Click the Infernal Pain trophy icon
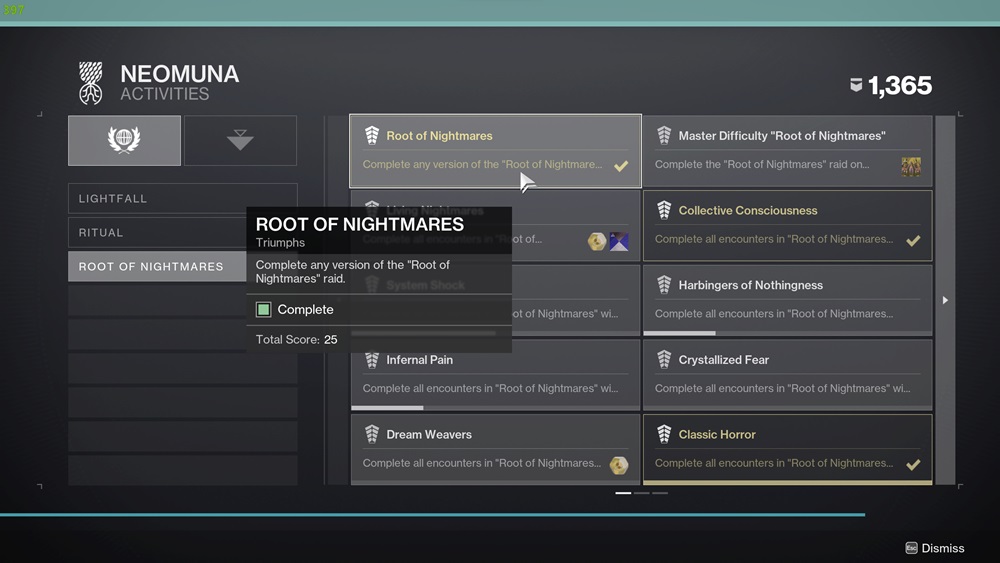 pos(372,360)
